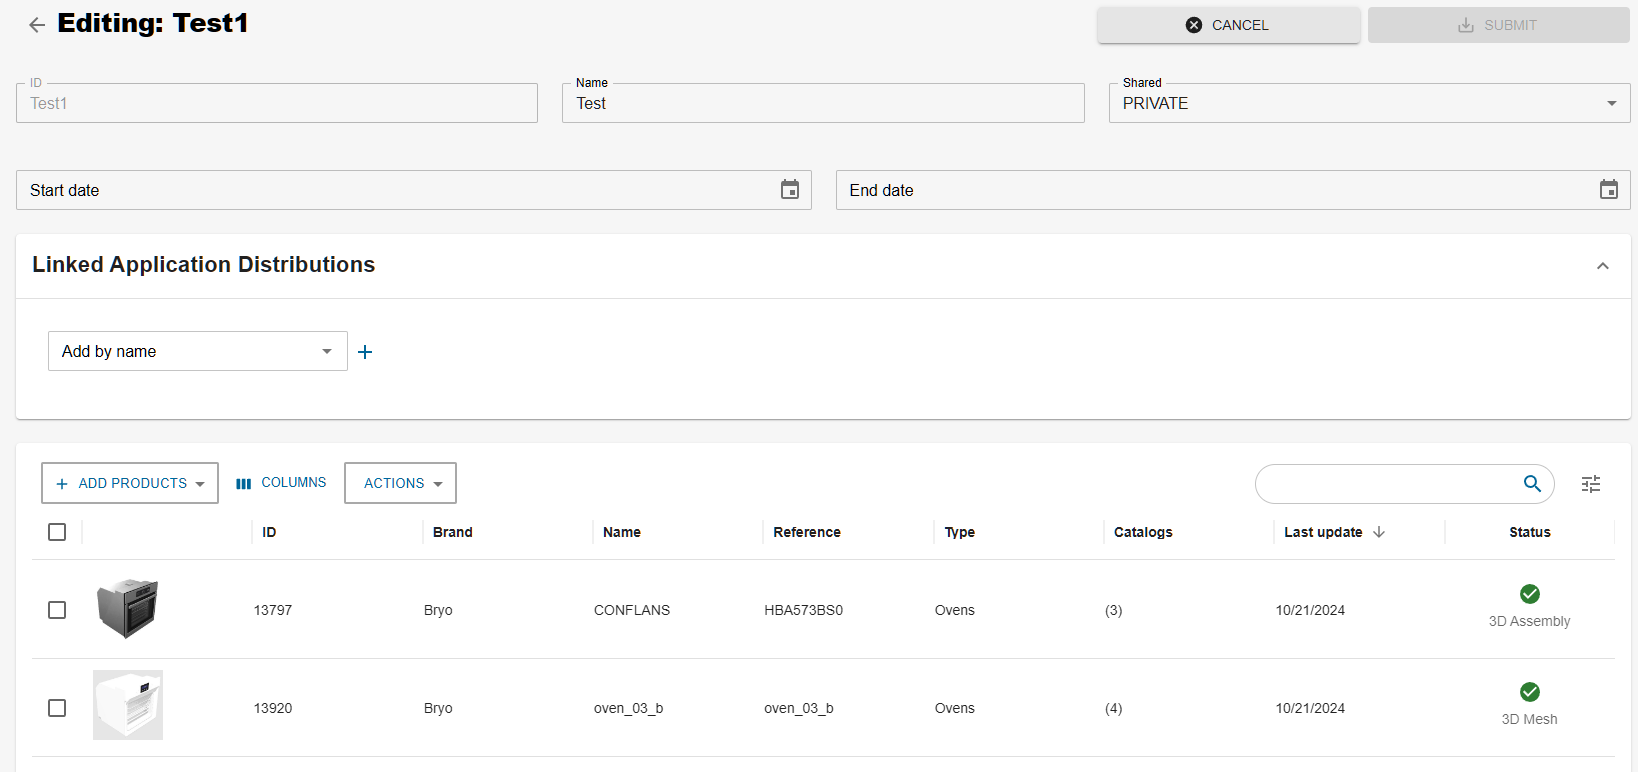Open the table filter settings icon
Screen dimensions: 1638x772
click(x=1591, y=484)
